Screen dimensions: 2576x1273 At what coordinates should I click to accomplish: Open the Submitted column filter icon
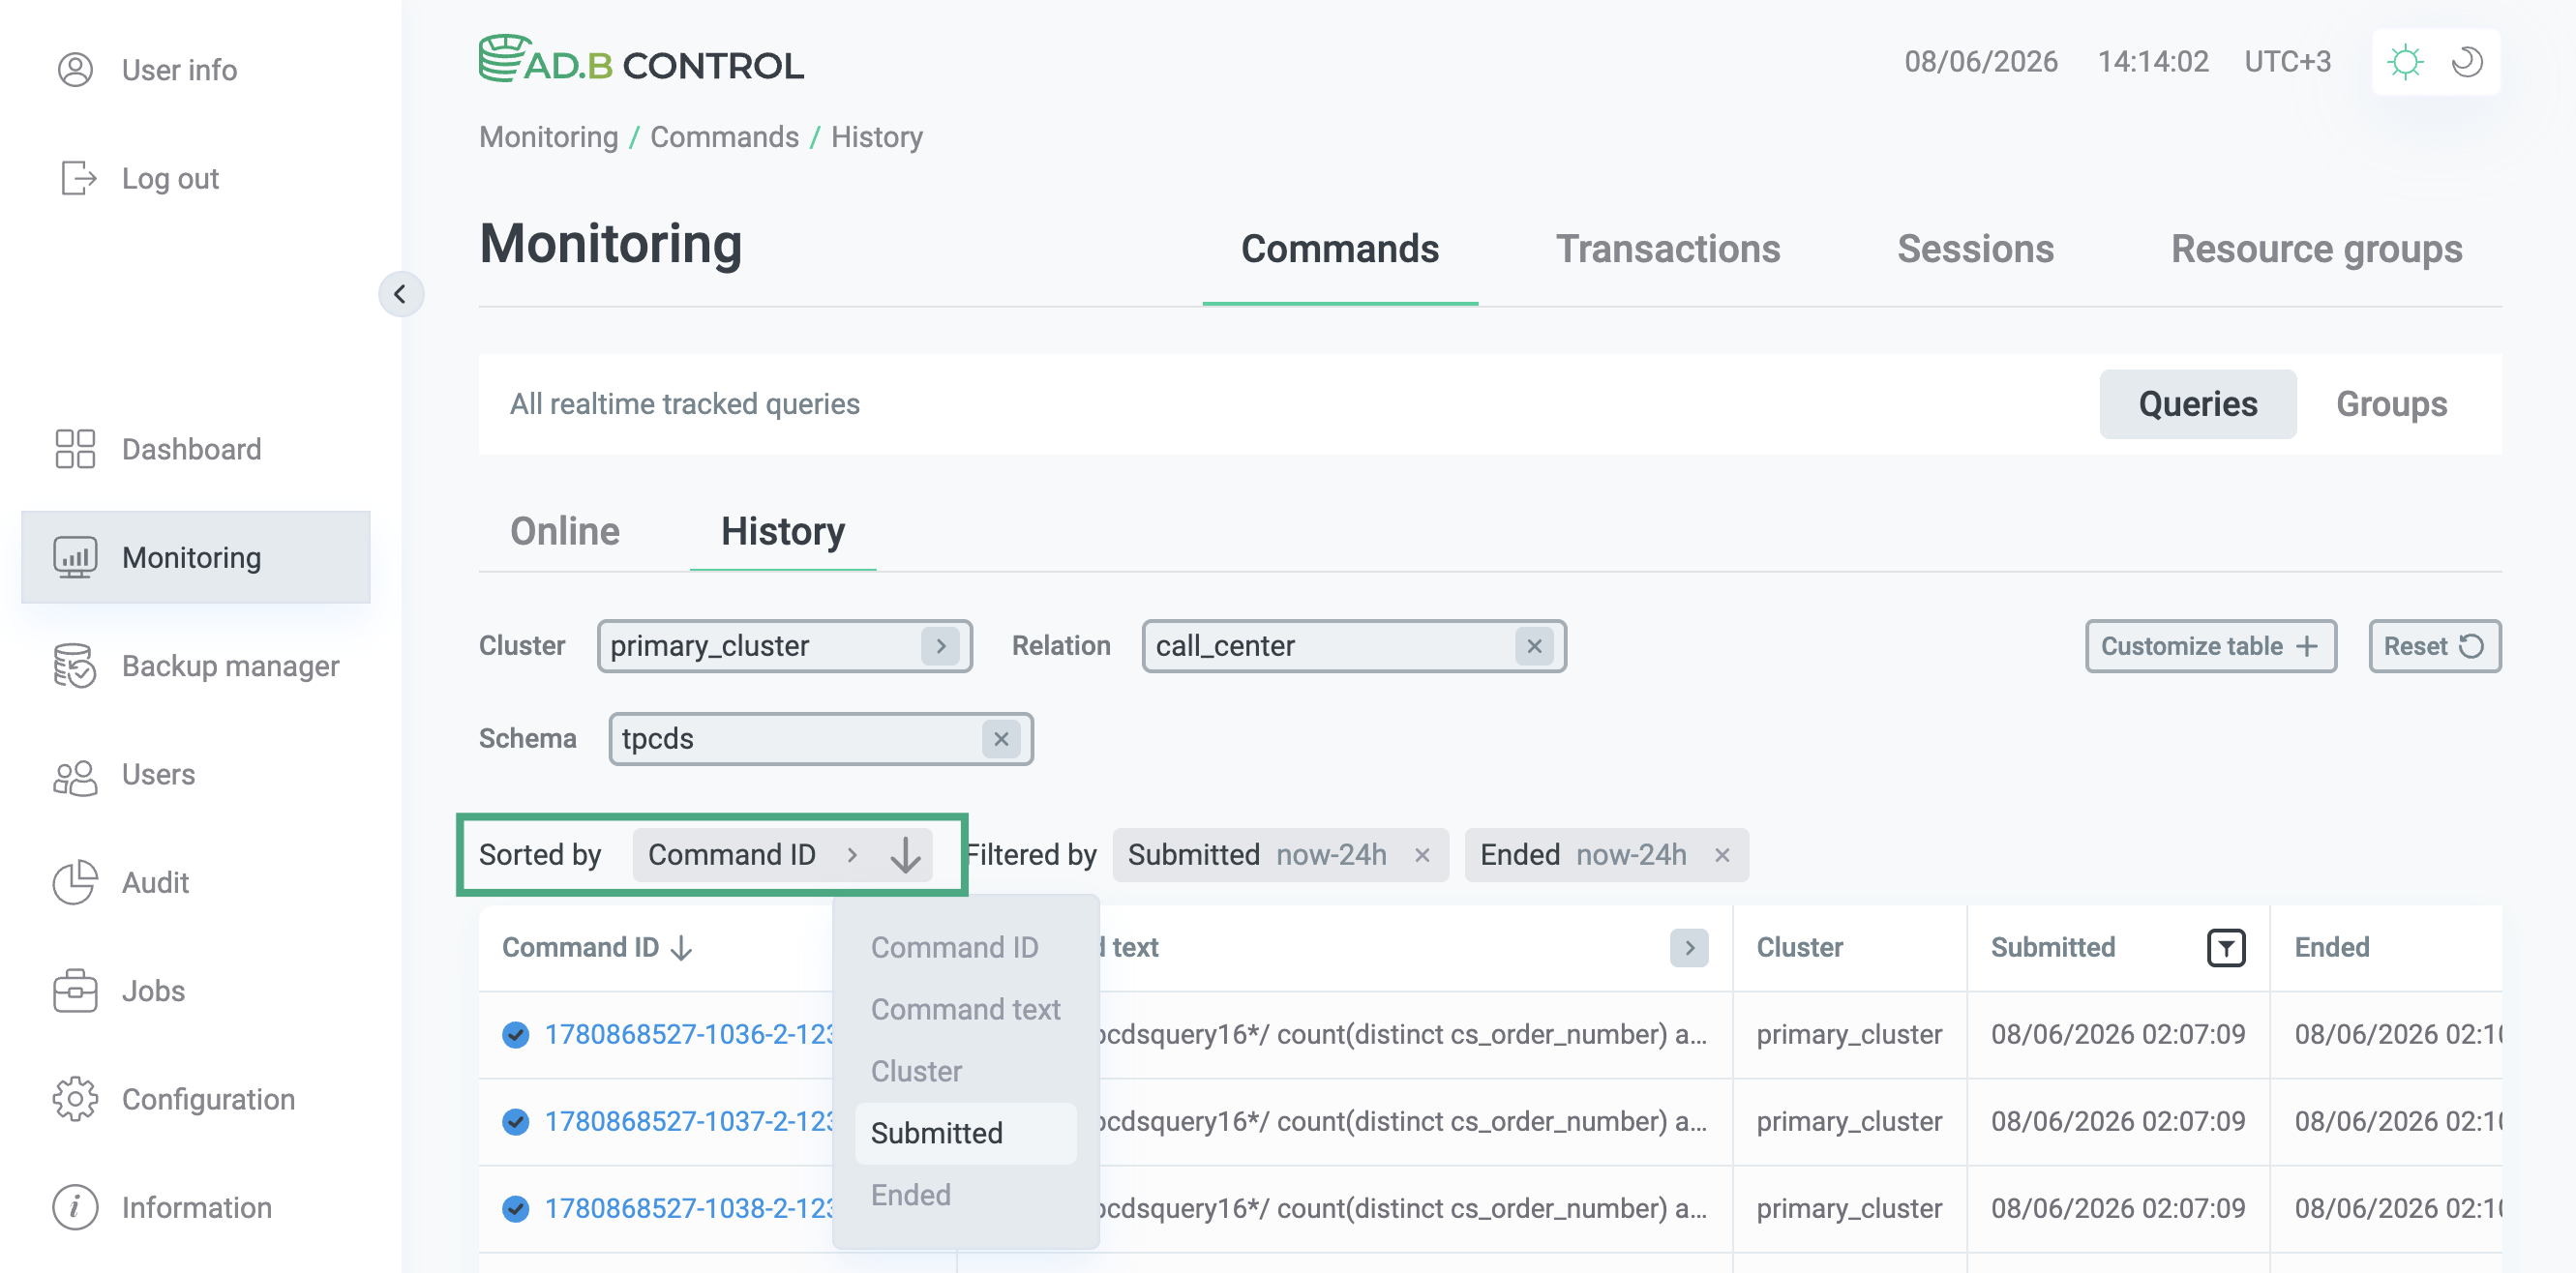(x=2225, y=947)
